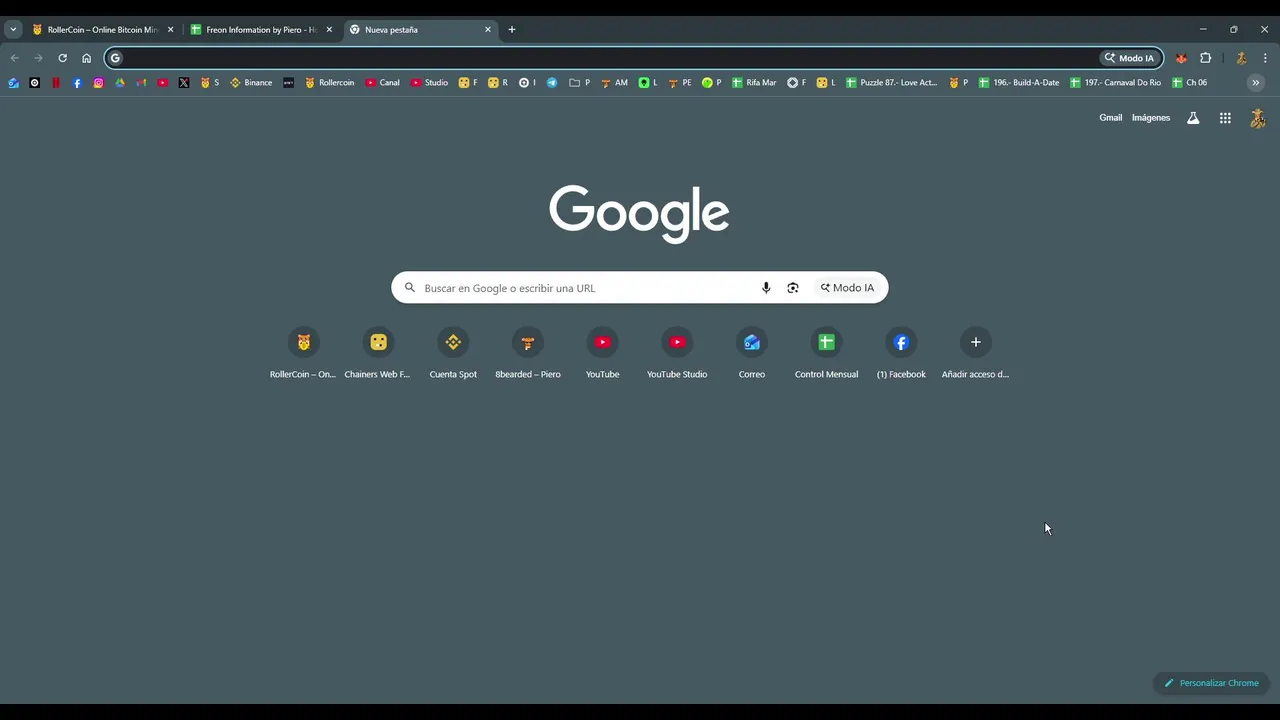Start voice search with microphone icon
1280x720 pixels.
pos(766,288)
